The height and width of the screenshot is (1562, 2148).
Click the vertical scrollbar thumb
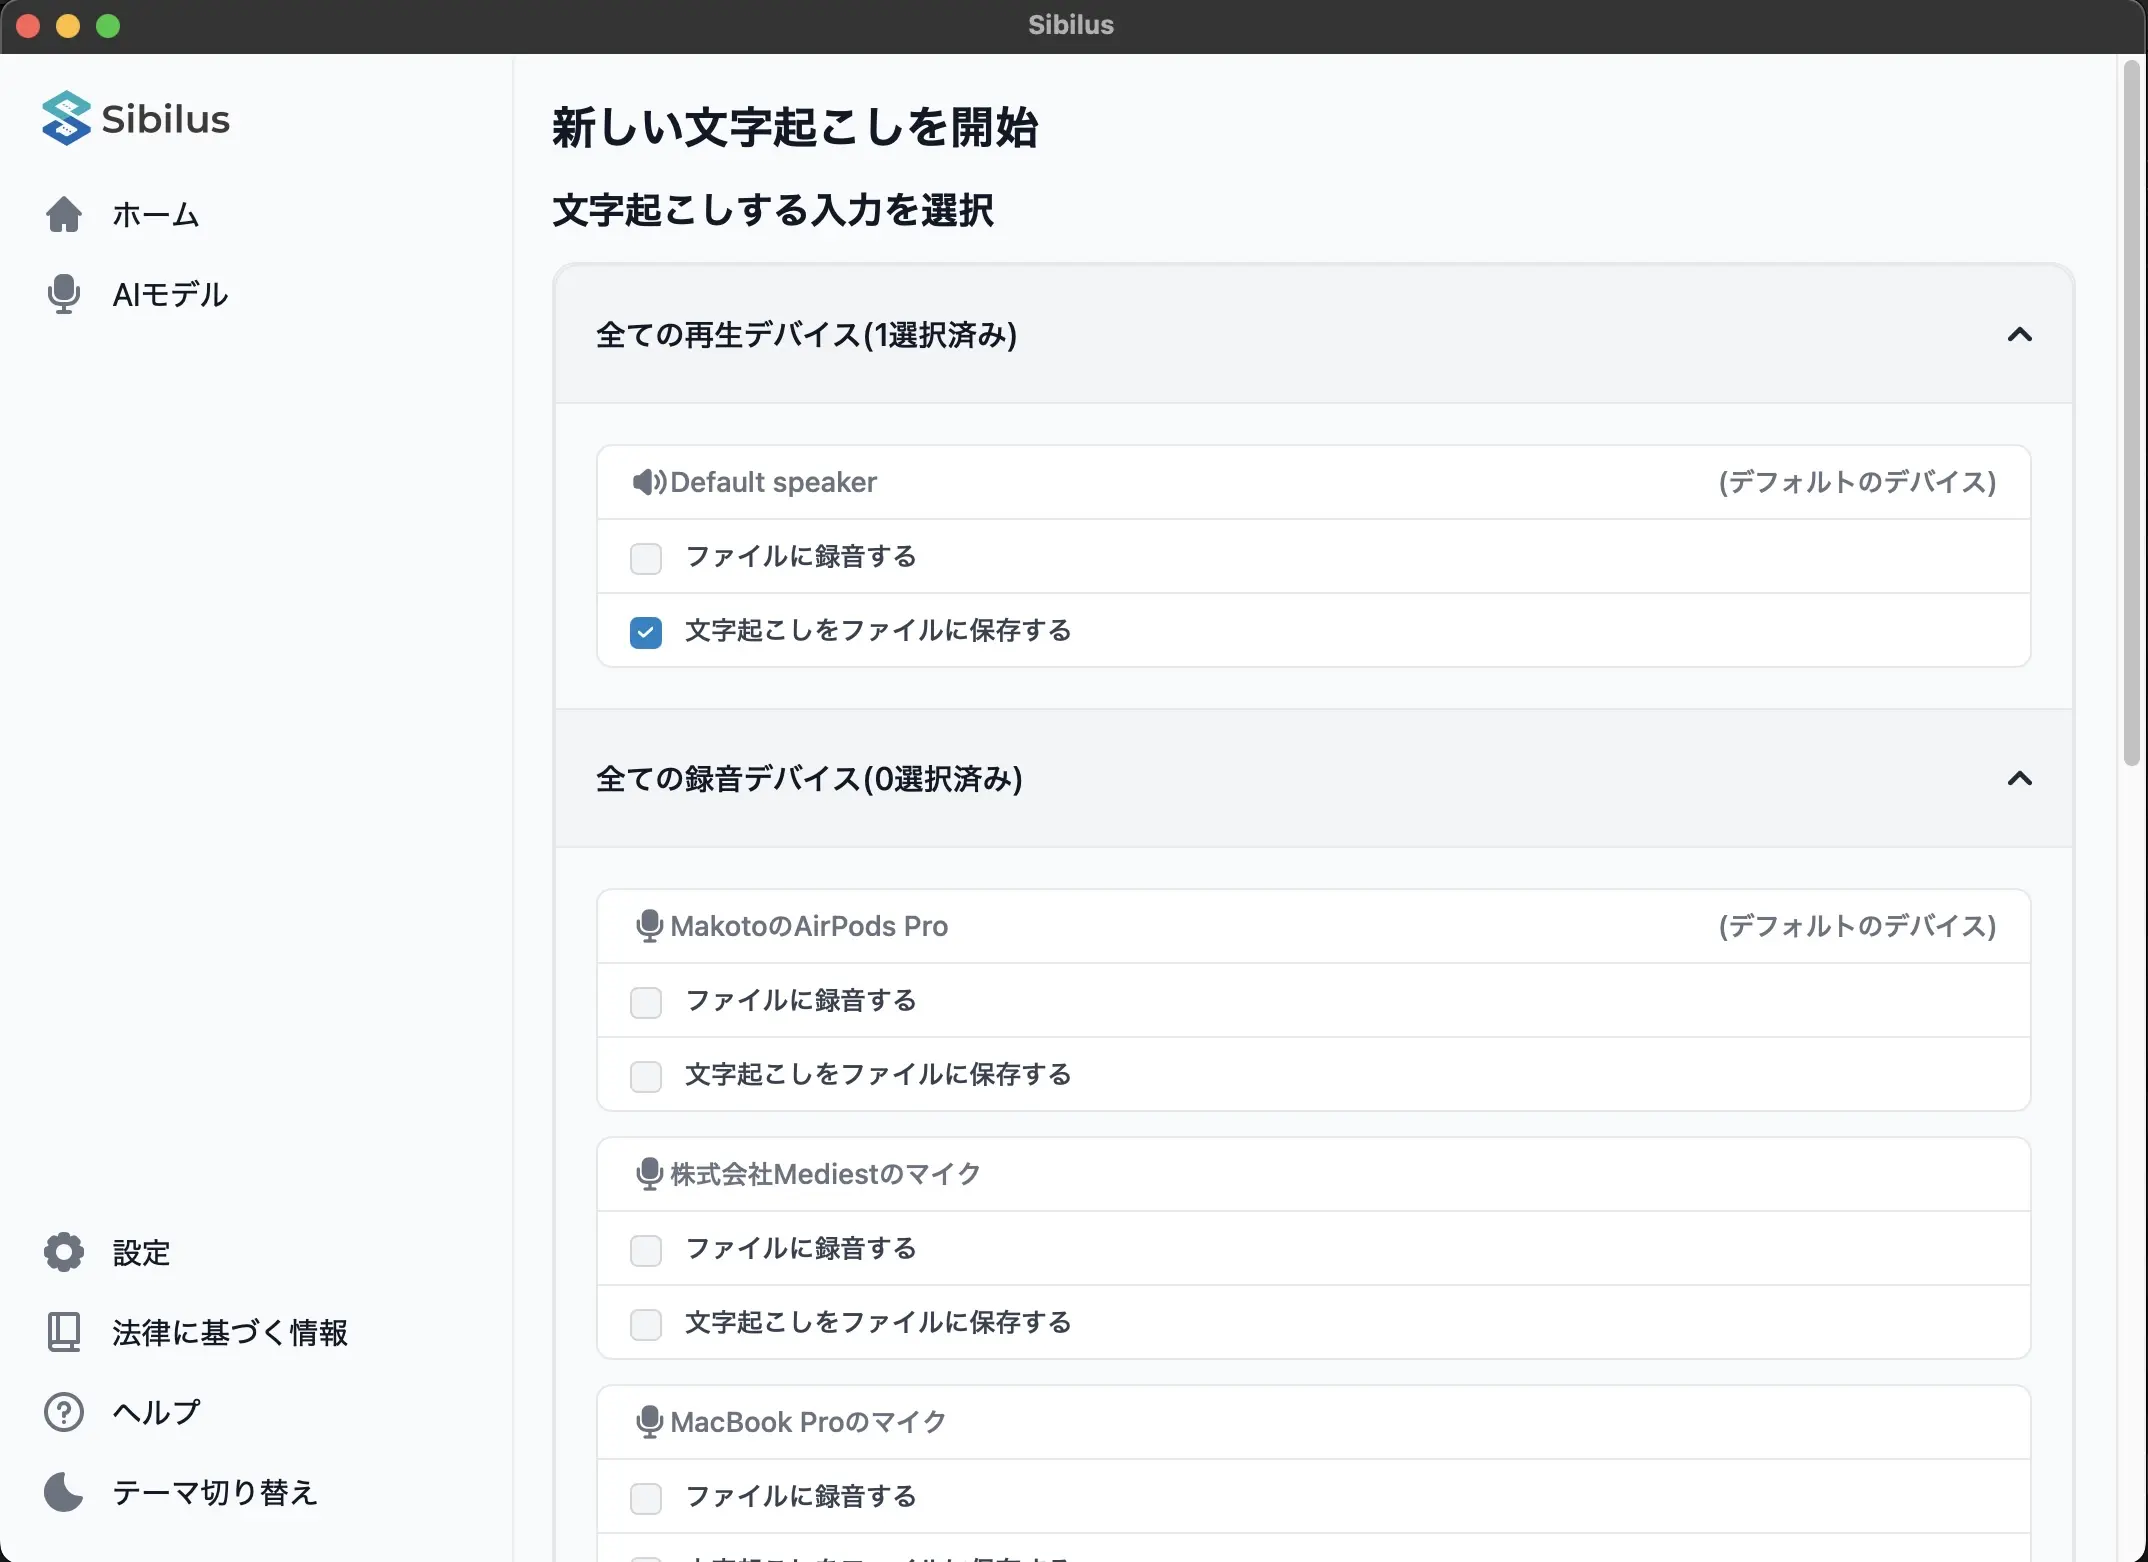click(2131, 412)
